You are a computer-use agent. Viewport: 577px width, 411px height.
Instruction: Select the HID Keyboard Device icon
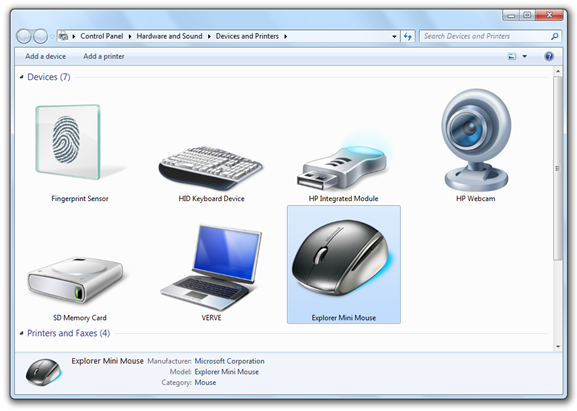(210, 167)
